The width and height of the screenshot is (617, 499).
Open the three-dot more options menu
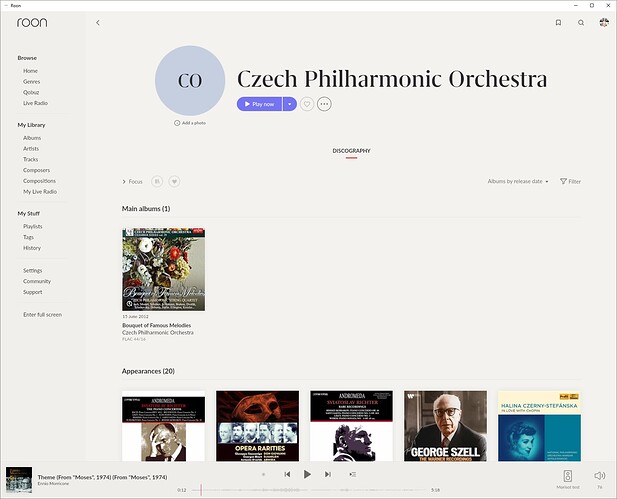tap(324, 104)
